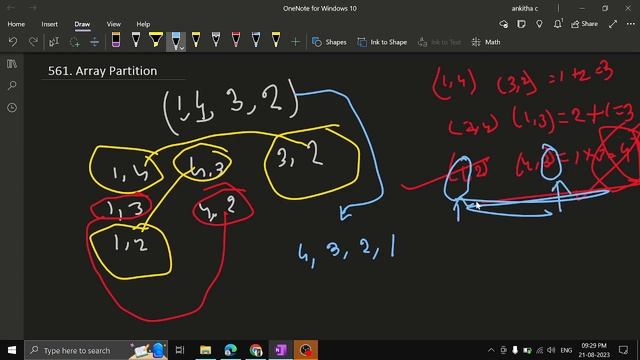Show Recent Notes in the sidebar
This screenshot has height=360, width=640.
[12, 108]
